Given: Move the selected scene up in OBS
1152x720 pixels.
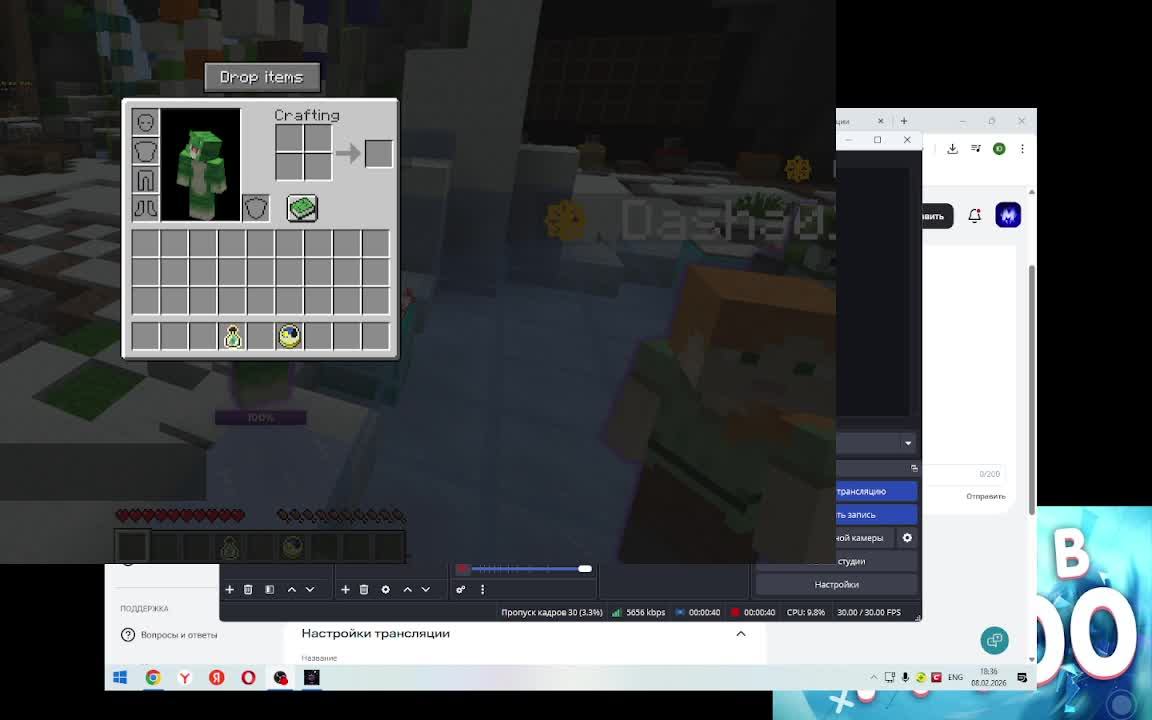Looking at the screenshot, I should point(292,589).
